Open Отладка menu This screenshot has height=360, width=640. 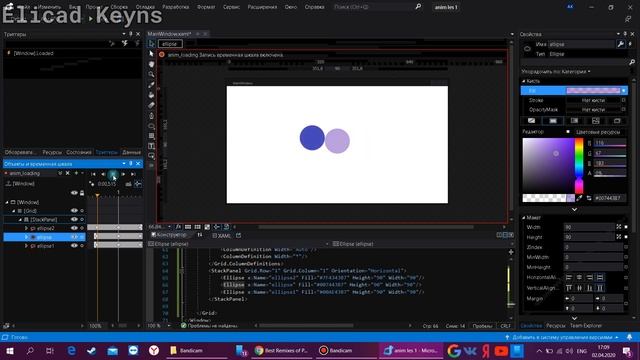click(145, 7)
